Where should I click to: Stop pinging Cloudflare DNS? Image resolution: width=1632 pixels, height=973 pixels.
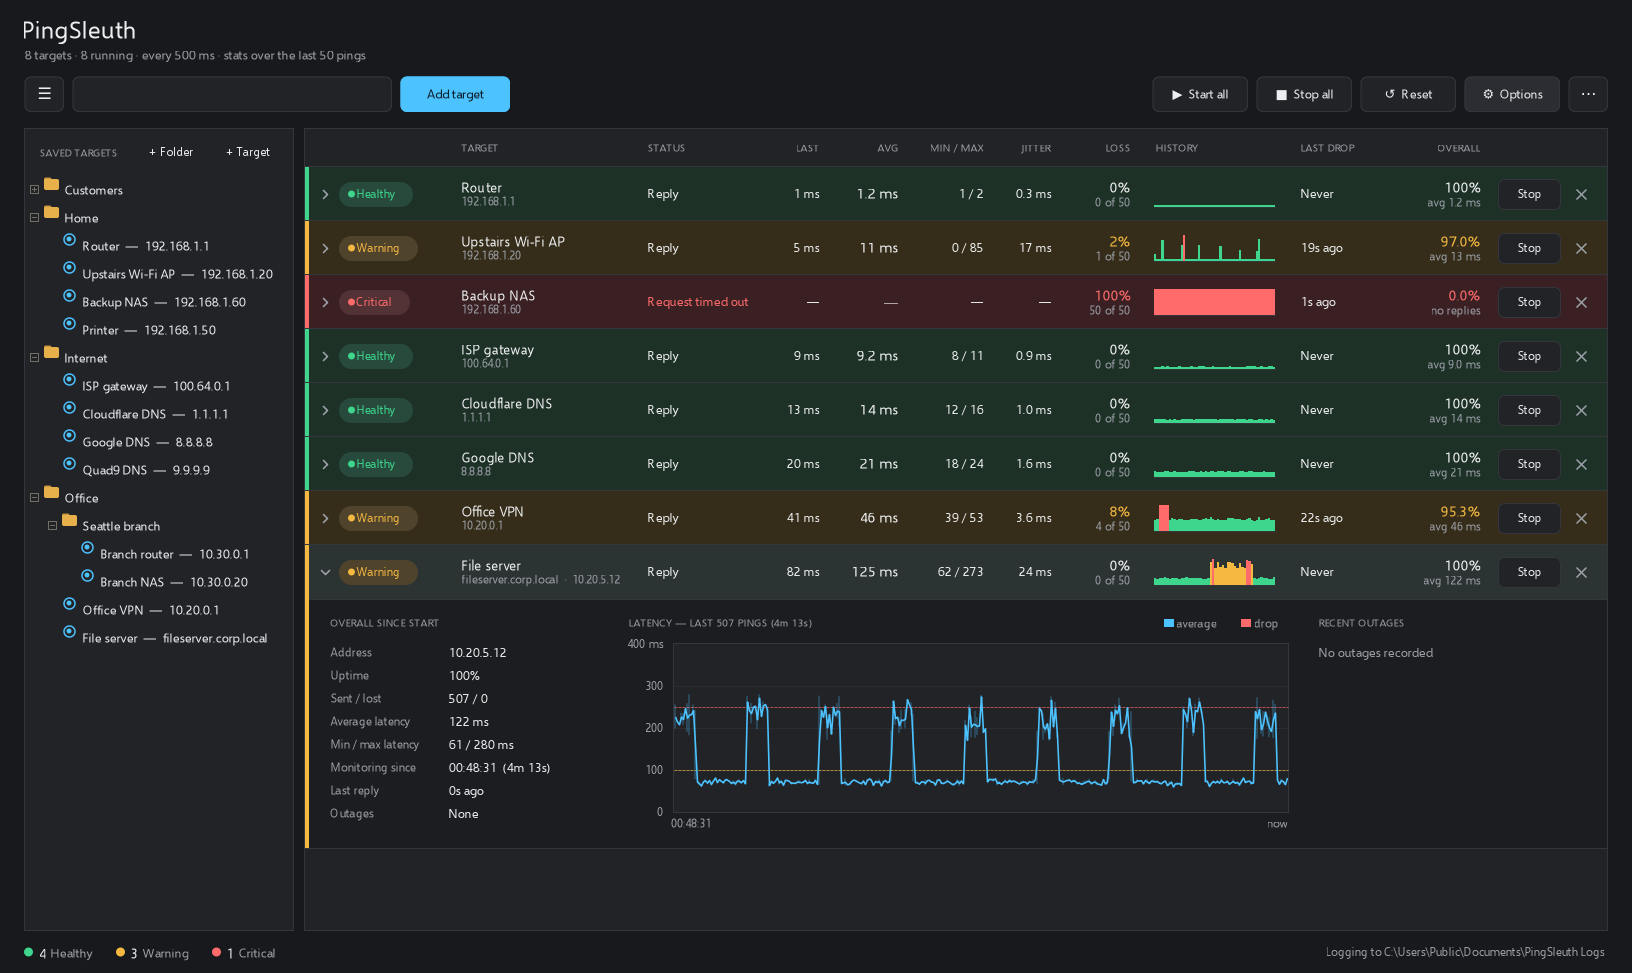click(x=1529, y=410)
